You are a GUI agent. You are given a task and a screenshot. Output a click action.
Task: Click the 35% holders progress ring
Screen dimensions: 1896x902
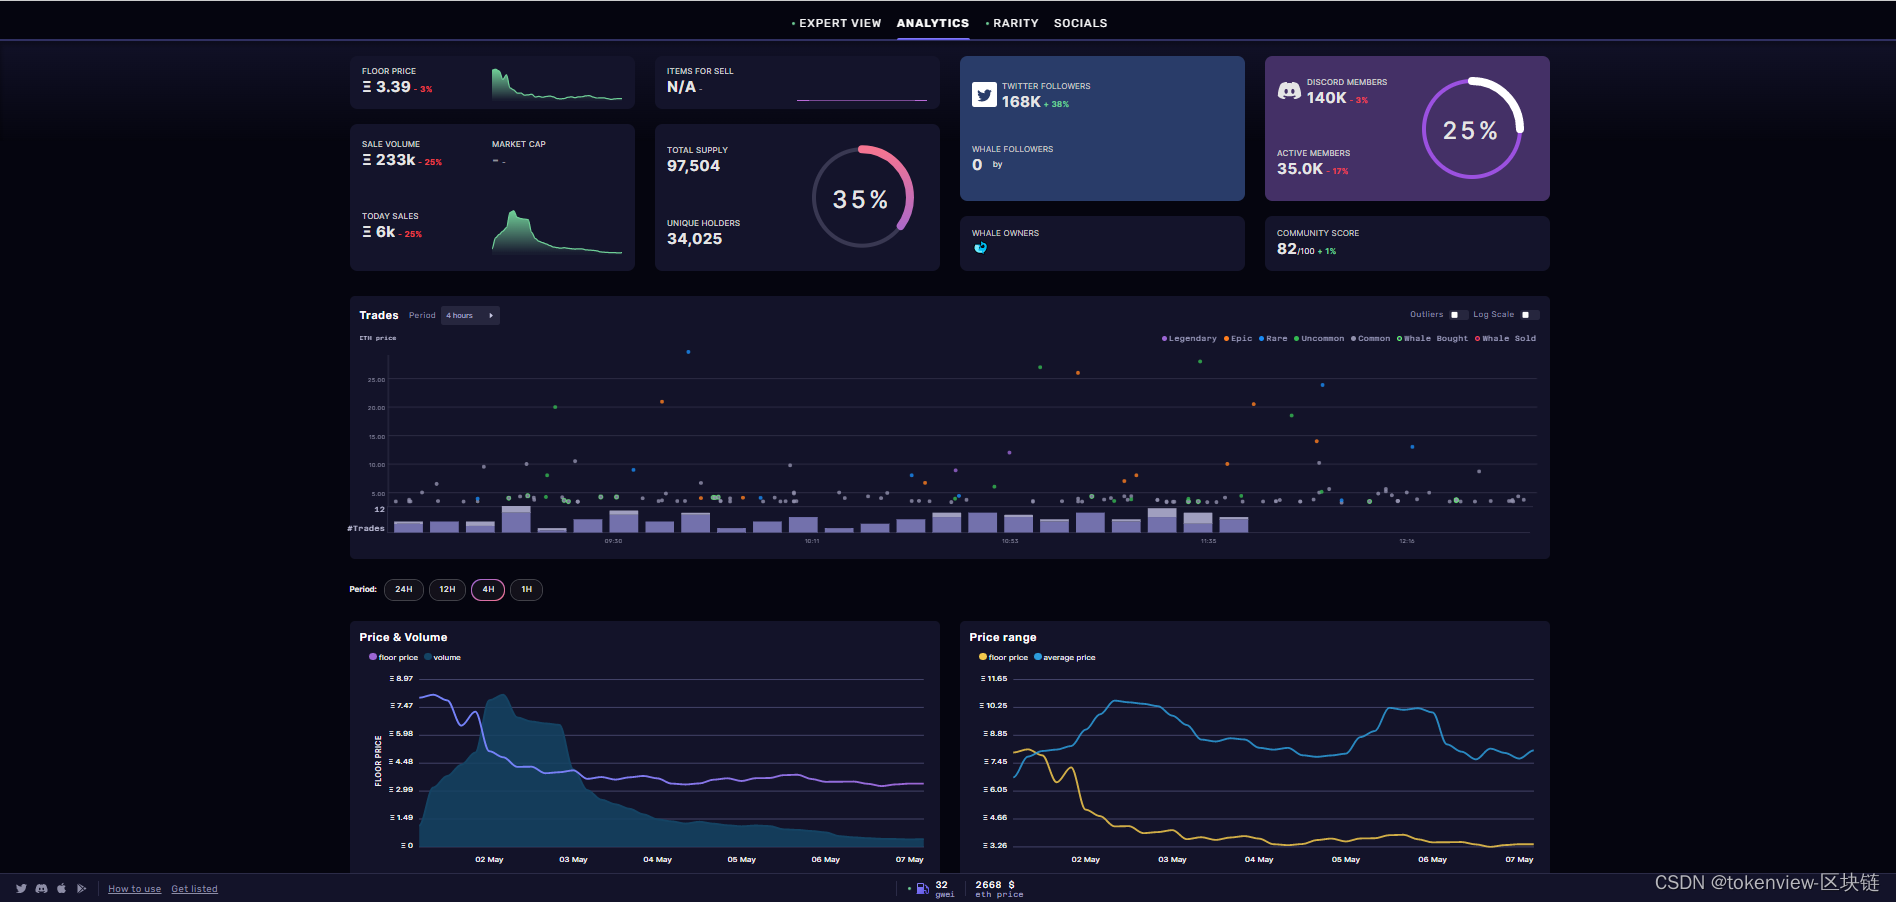tap(862, 197)
